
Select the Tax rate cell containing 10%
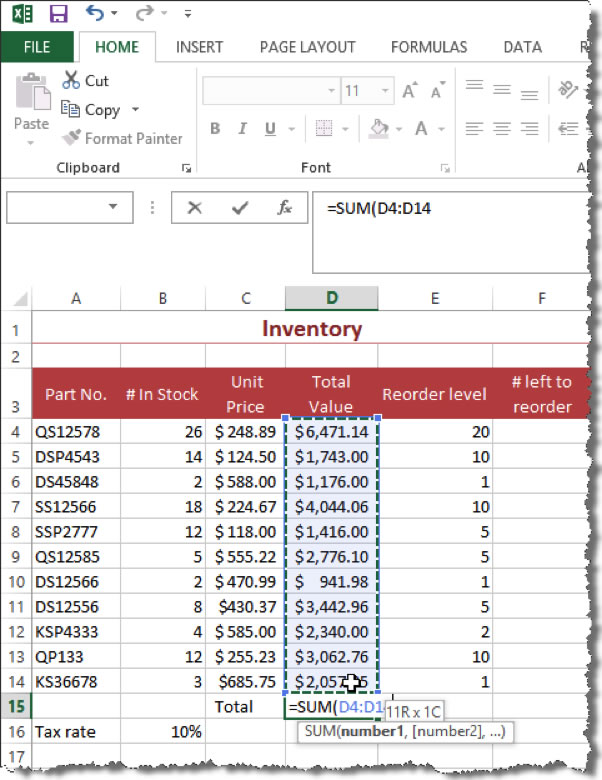click(x=162, y=732)
